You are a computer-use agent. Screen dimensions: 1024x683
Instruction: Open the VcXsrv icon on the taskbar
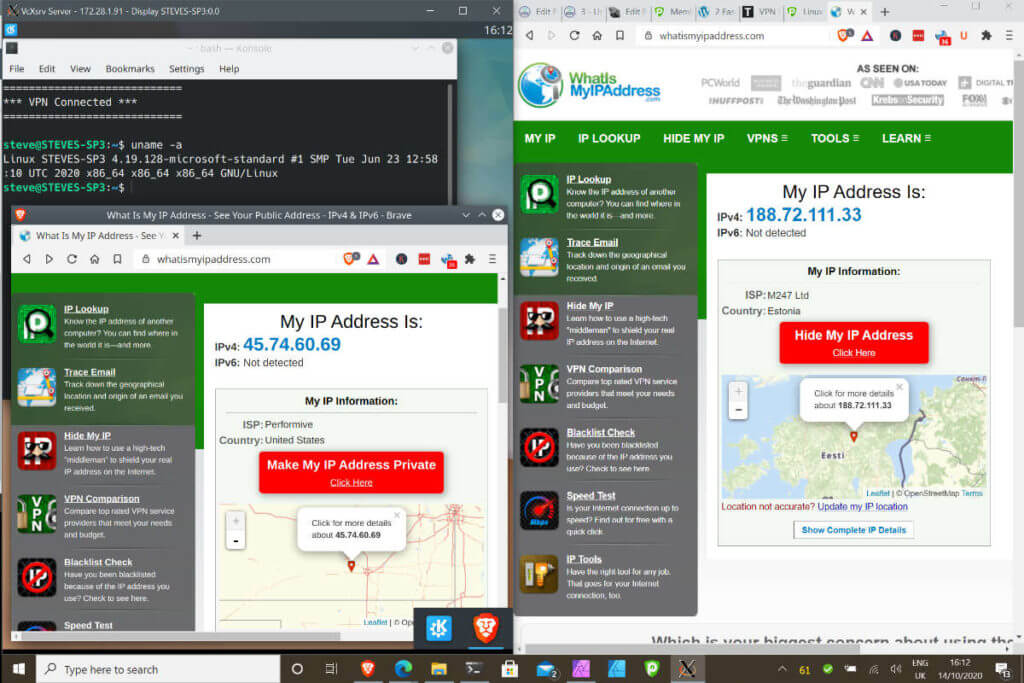click(x=687, y=670)
